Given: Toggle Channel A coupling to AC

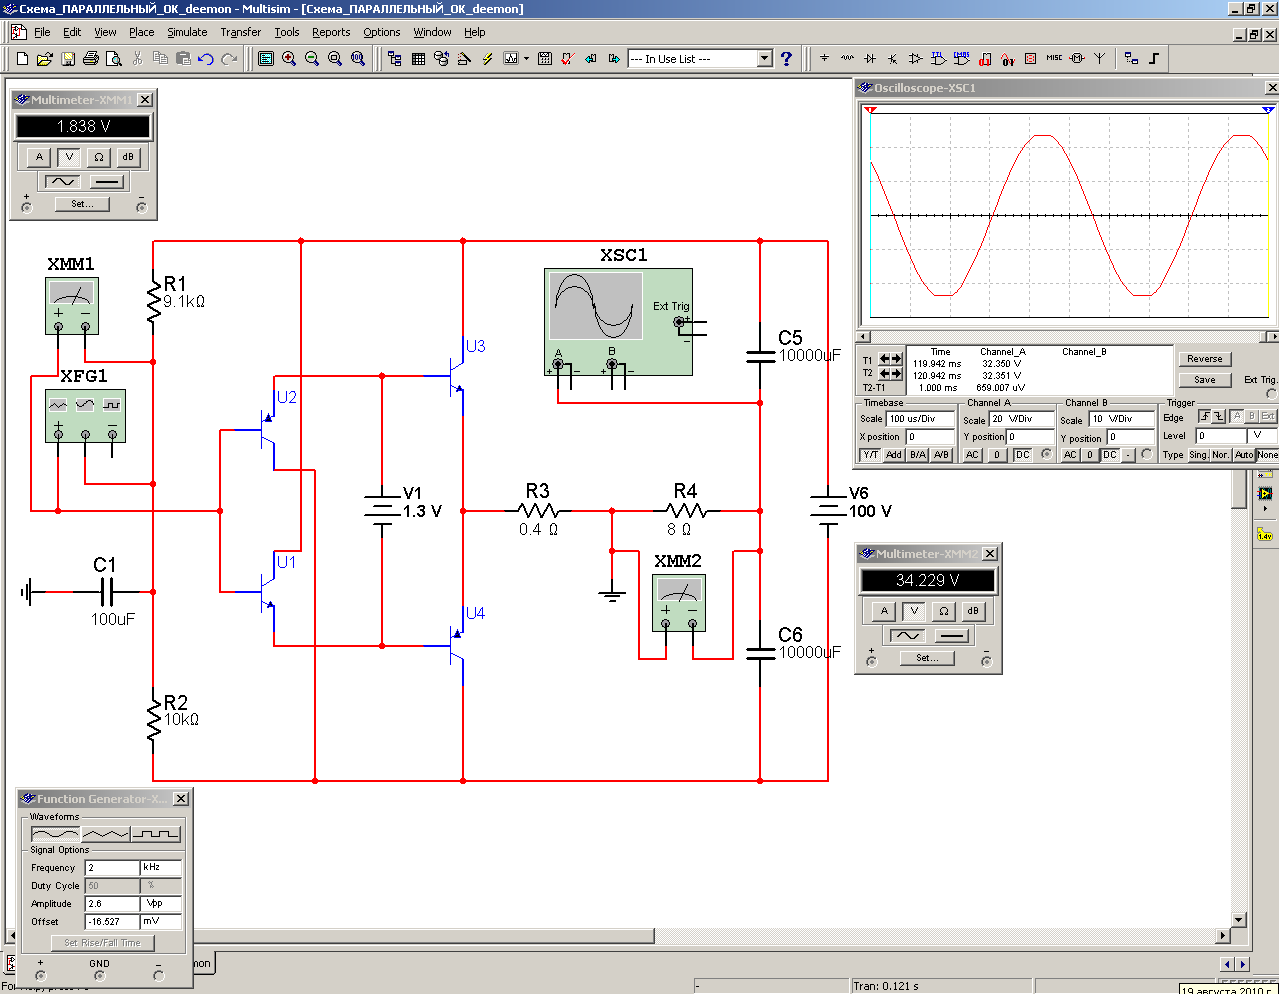Looking at the screenshot, I should pos(972,455).
